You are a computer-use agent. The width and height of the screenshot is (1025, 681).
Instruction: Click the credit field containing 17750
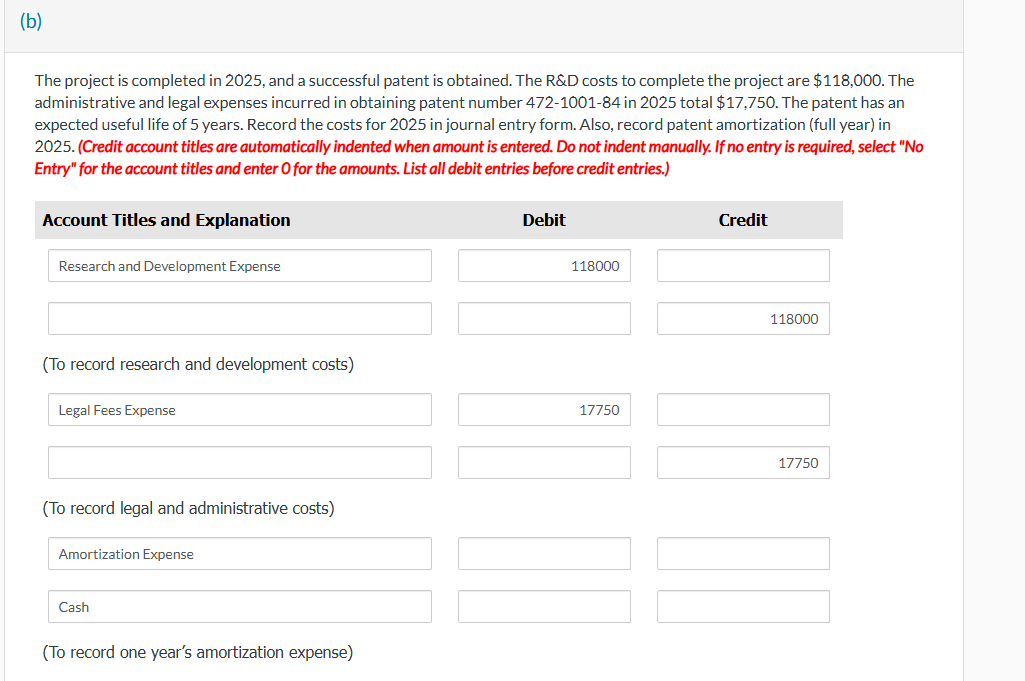[742, 462]
